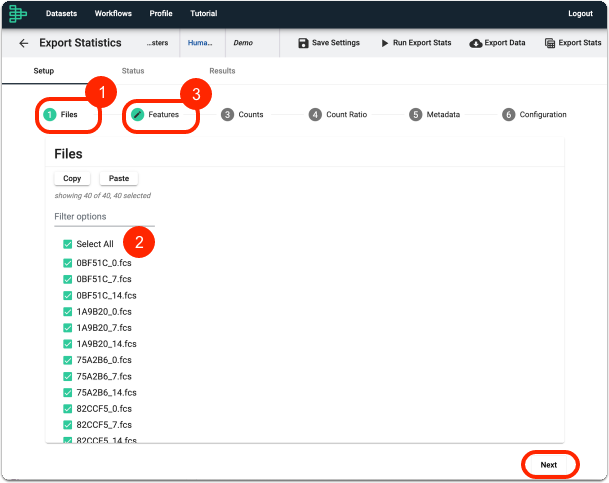Click the Run Export Stats label
The image size is (609, 483).
pyautogui.click(x=422, y=43)
